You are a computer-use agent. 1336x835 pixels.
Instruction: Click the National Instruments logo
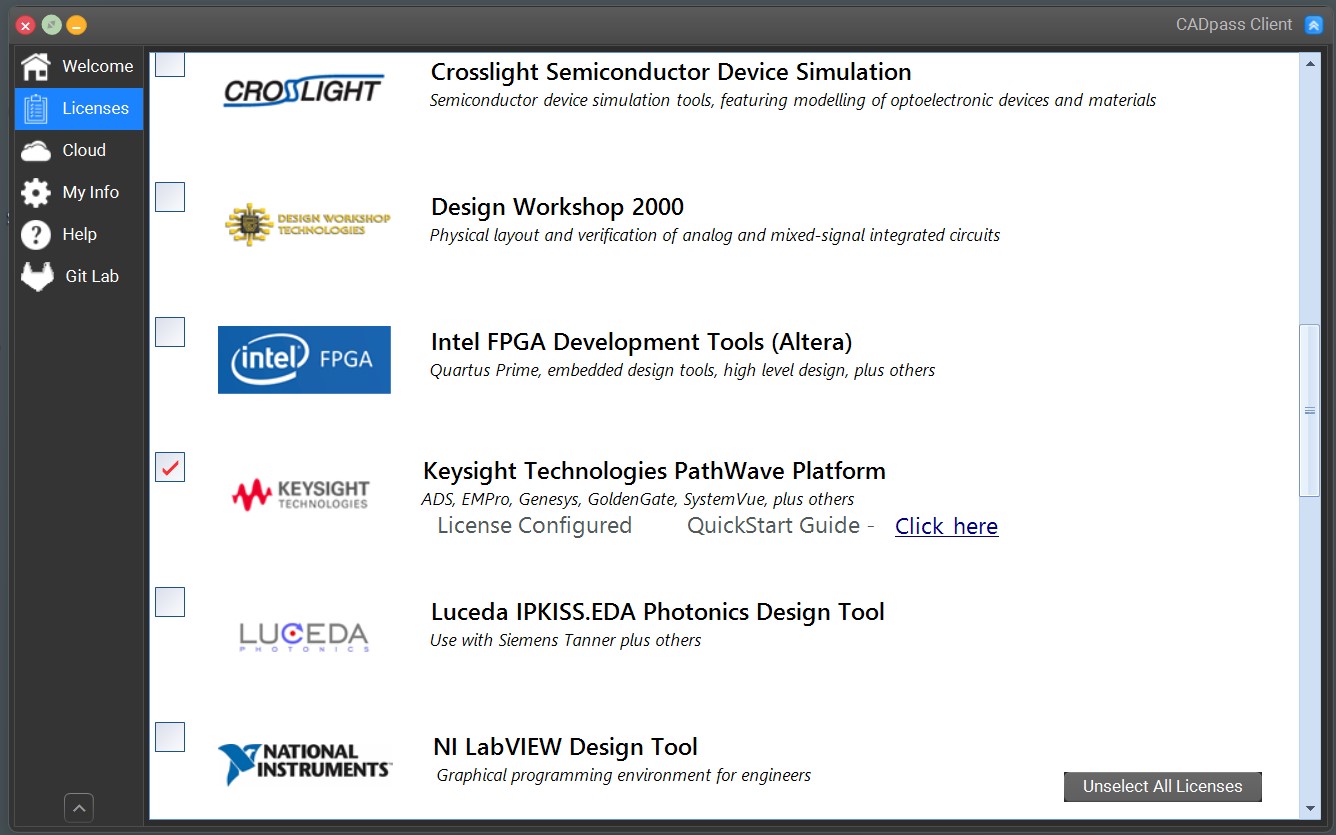tap(304, 763)
